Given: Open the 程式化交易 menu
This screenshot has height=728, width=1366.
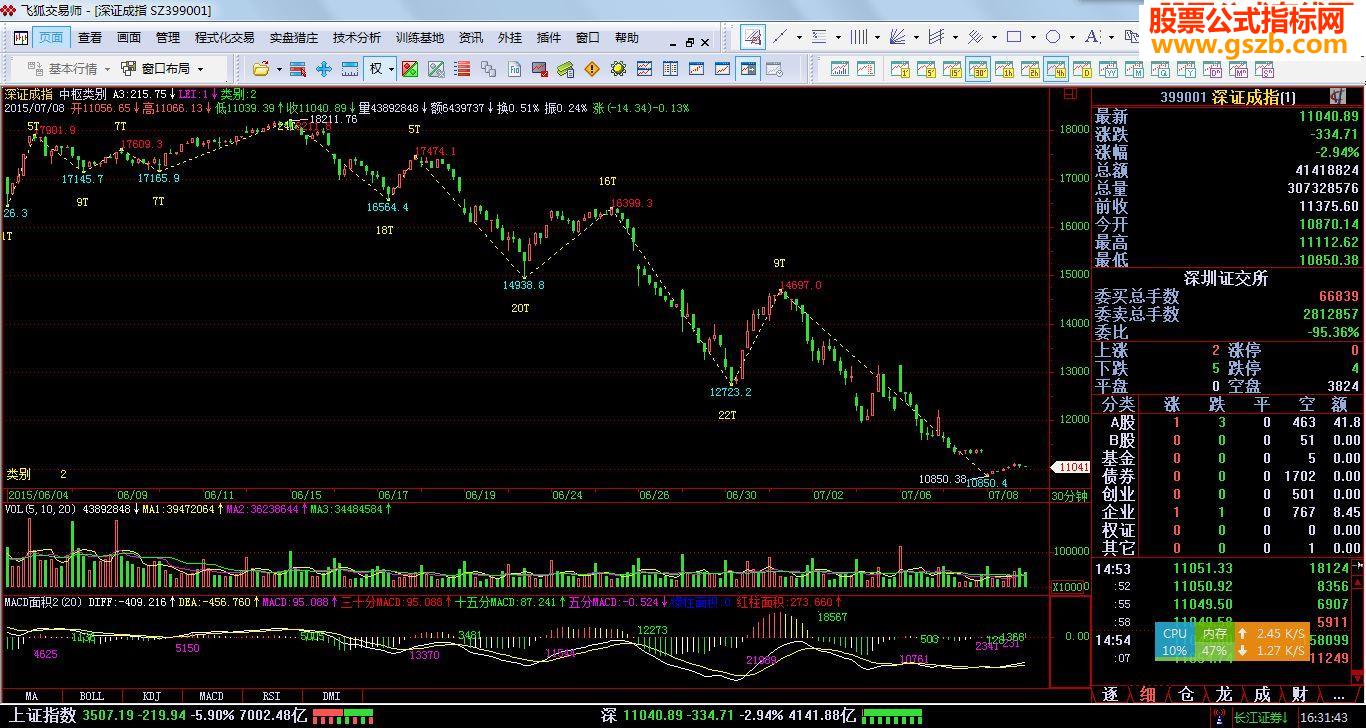Looking at the screenshot, I should pos(225,38).
